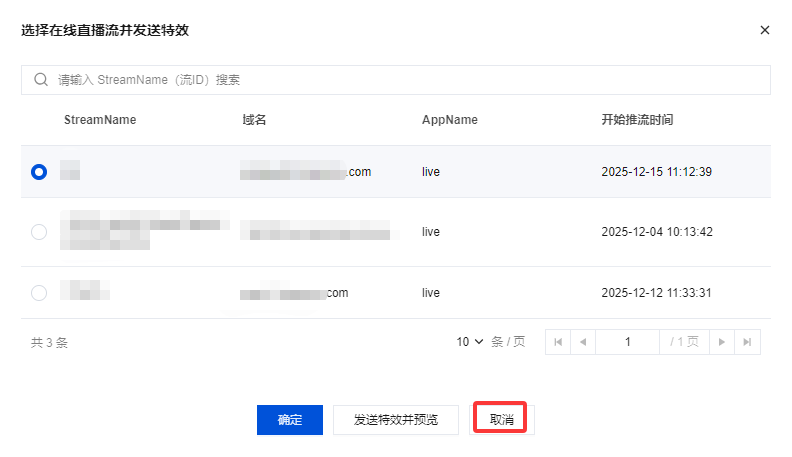
Task: Go to first page of results
Action: [x=558, y=342]
